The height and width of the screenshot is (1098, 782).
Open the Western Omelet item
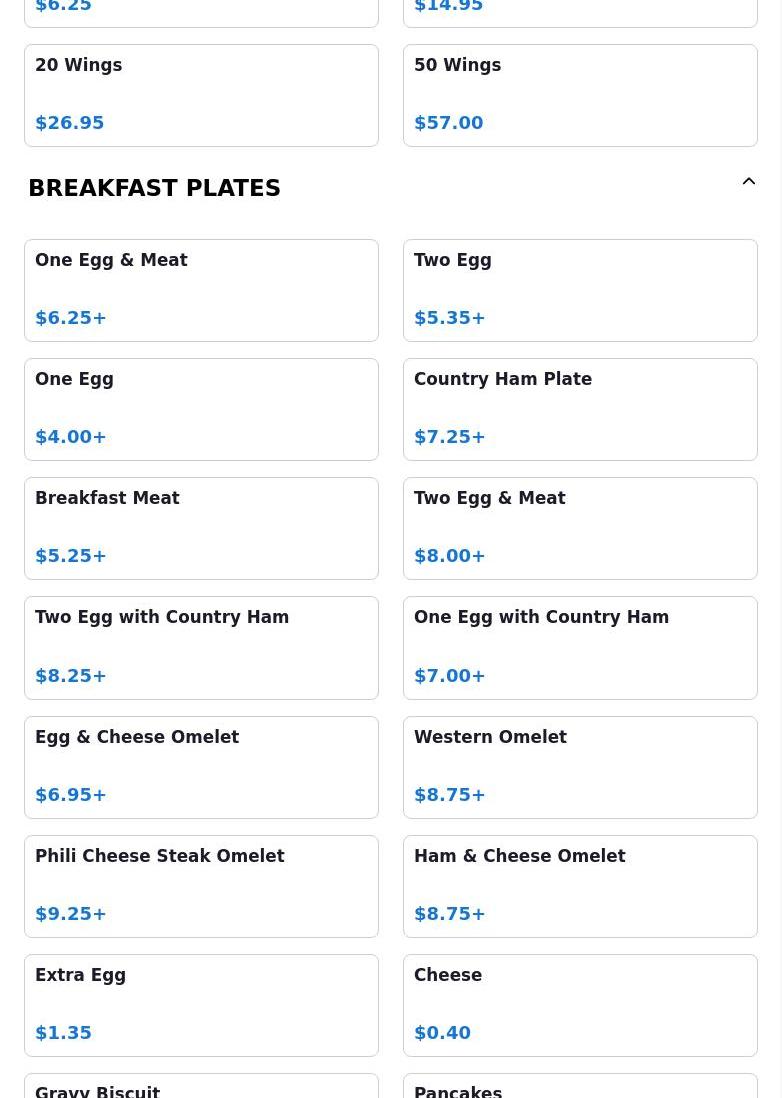point(580,767)
